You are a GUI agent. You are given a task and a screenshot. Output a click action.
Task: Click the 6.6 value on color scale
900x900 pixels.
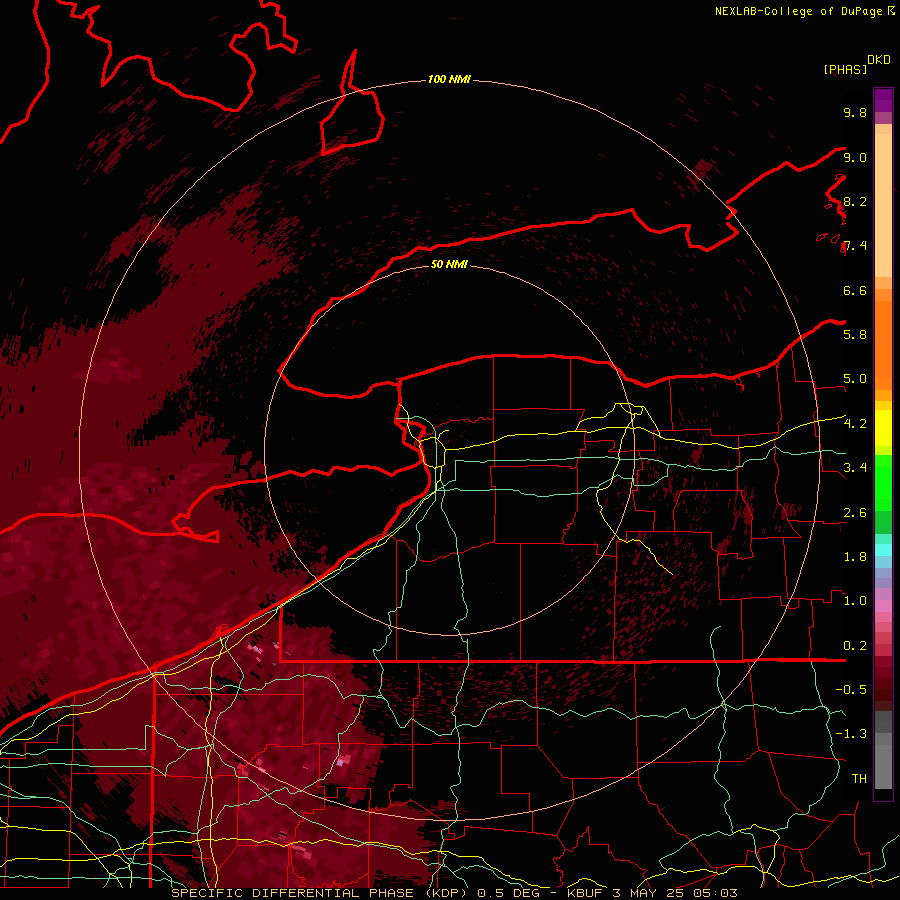[855, 290]
